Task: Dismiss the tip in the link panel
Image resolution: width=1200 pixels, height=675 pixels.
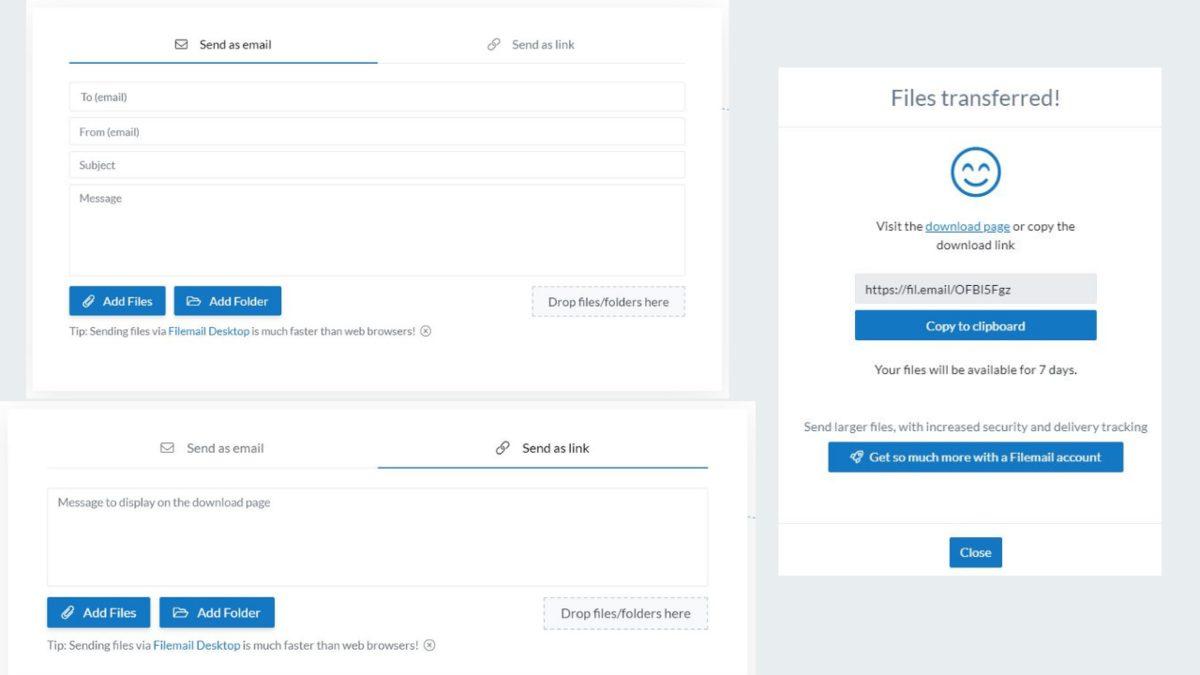Action: pyautogui.click(x=430, y=645)
